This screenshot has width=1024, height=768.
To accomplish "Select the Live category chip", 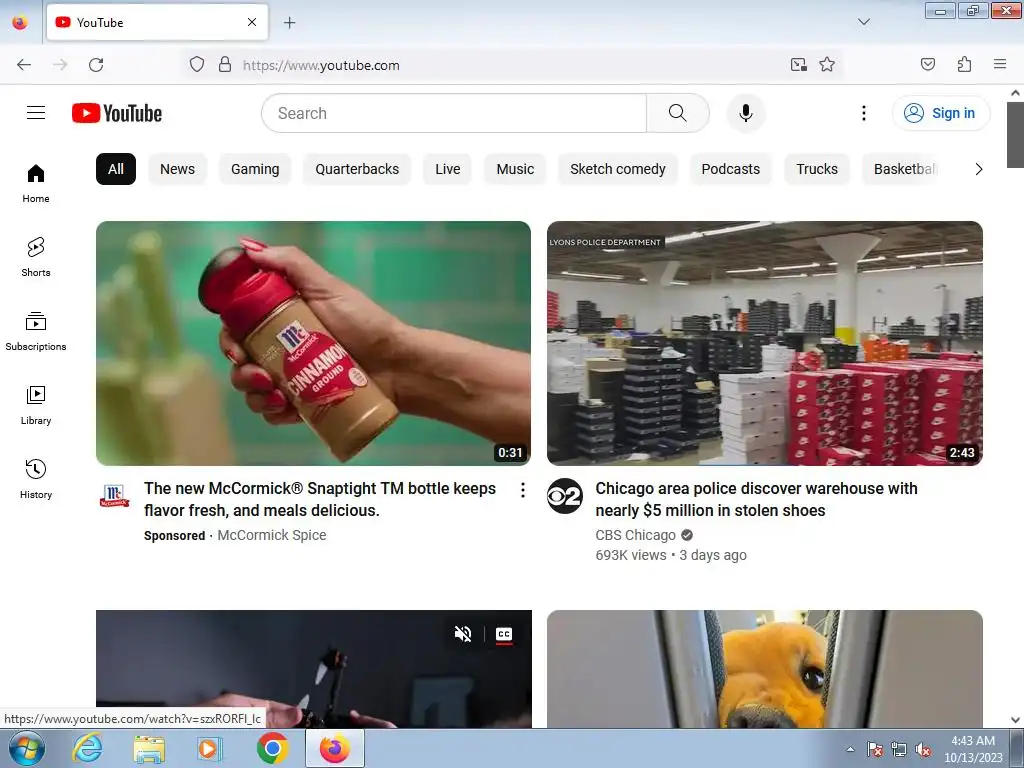I will [447, 169].
